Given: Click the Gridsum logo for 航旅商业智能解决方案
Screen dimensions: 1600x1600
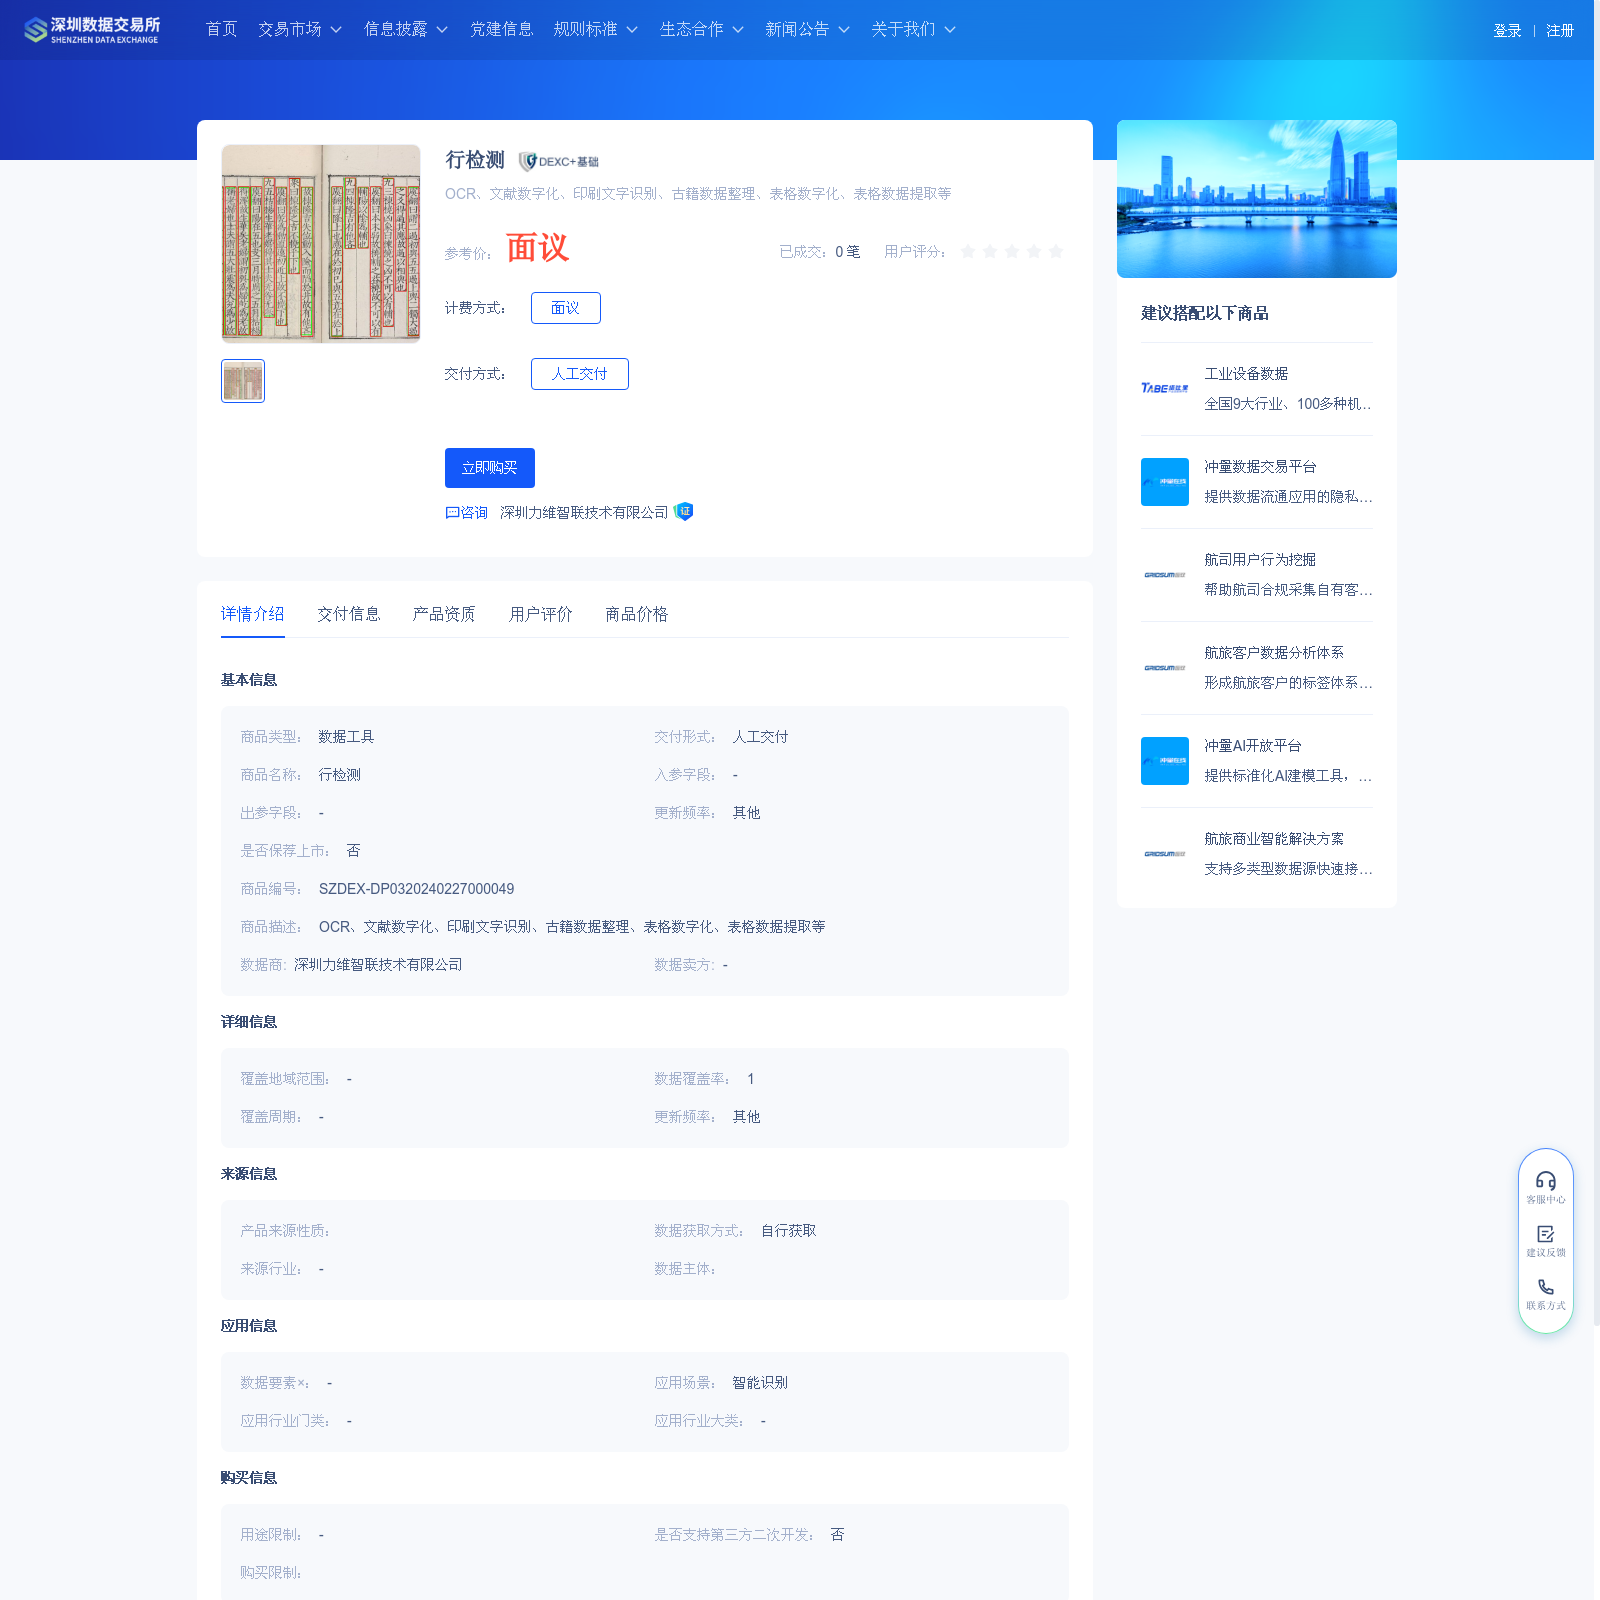Looking at the screenshot, I should (1165, 854).
